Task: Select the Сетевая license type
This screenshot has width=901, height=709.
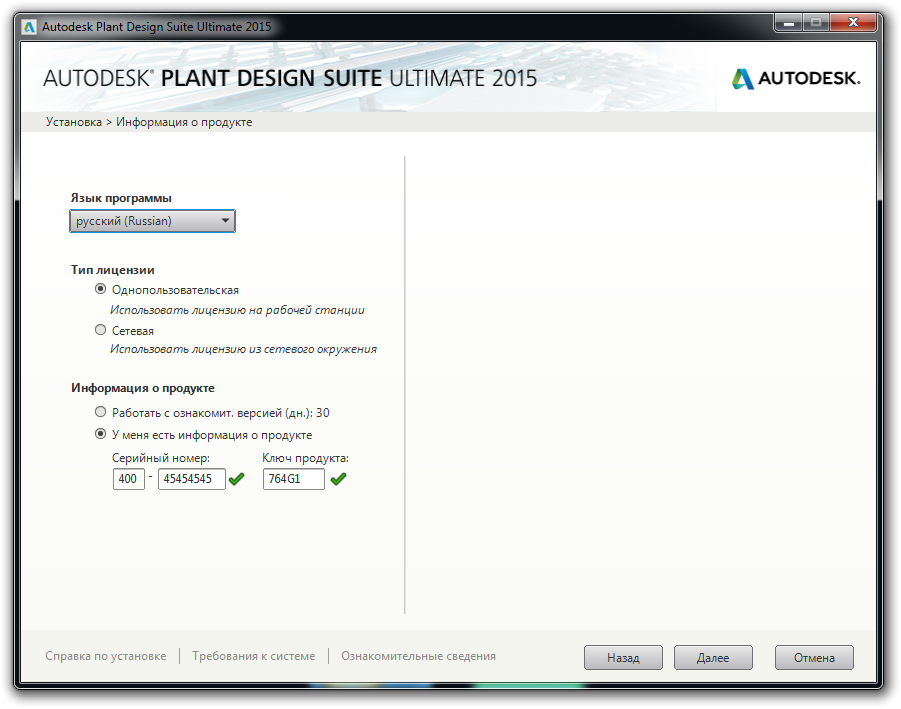Action: click(101, 330)
